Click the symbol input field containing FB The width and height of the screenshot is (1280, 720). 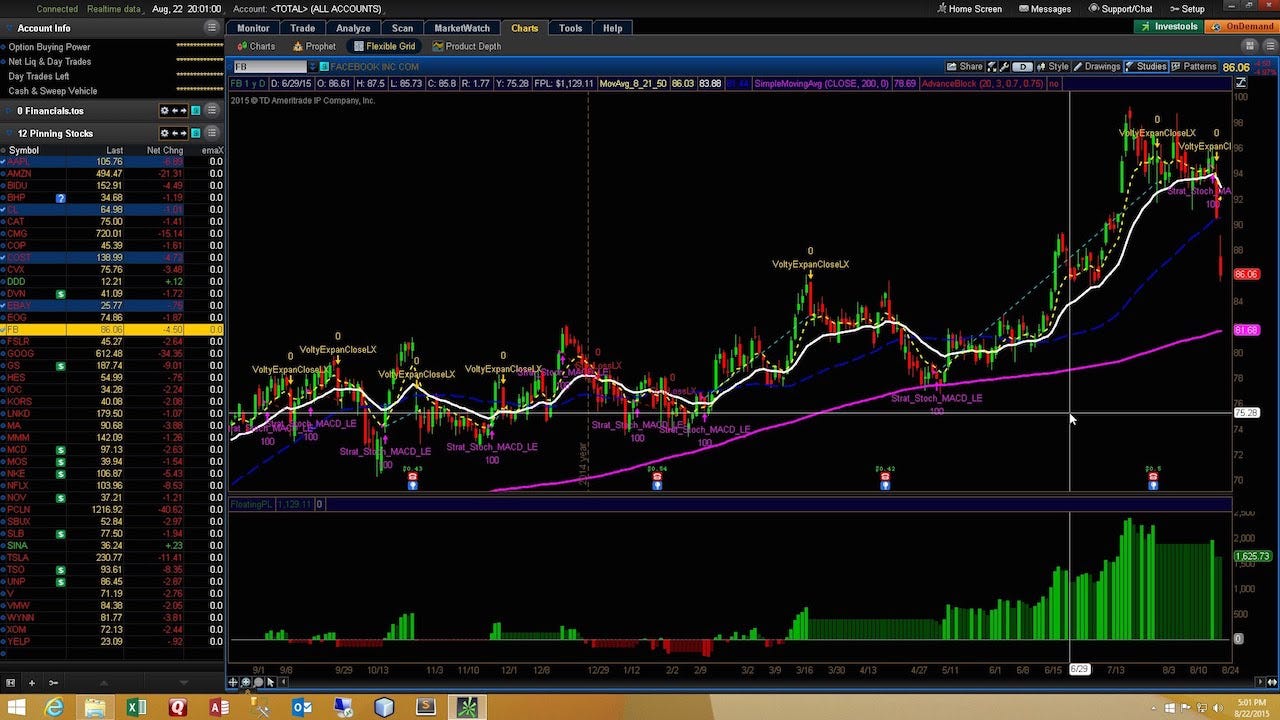tap(270, 67)
